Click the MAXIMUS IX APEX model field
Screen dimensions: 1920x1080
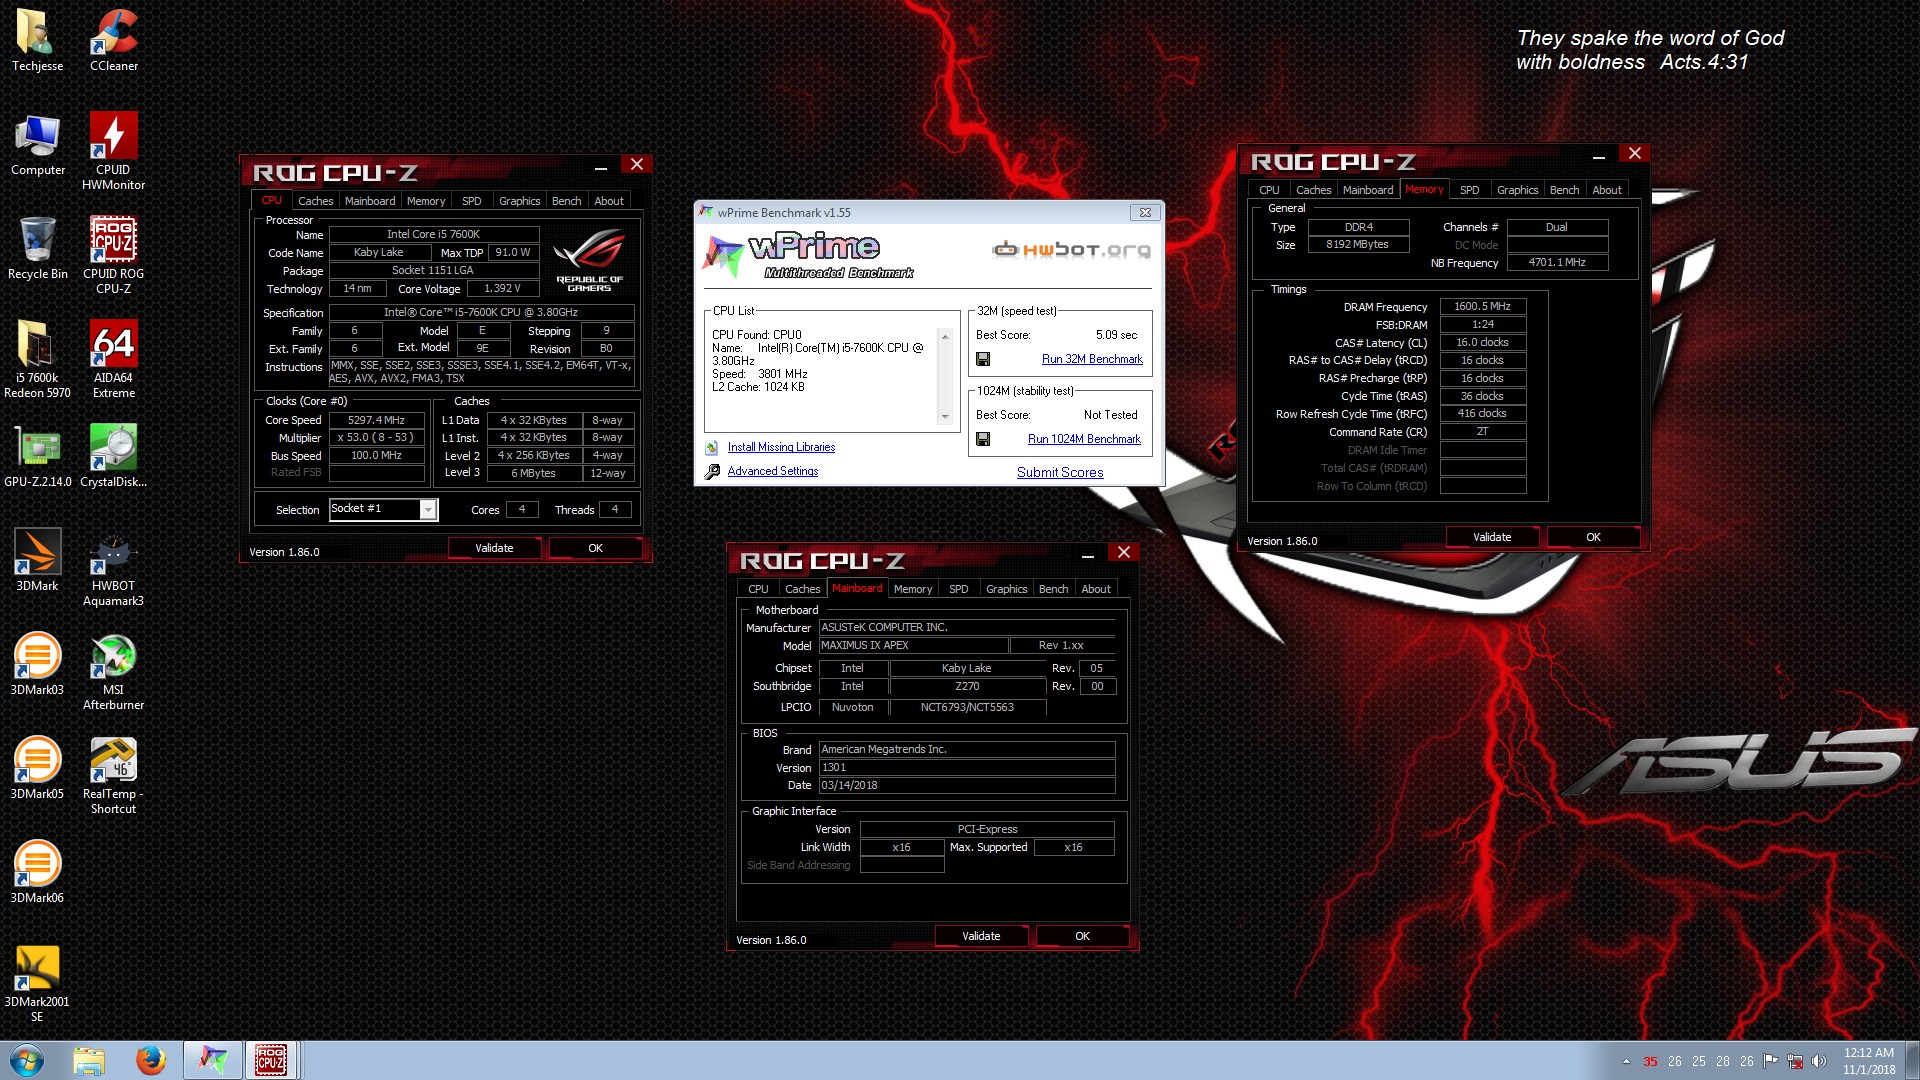click(913, 646)
